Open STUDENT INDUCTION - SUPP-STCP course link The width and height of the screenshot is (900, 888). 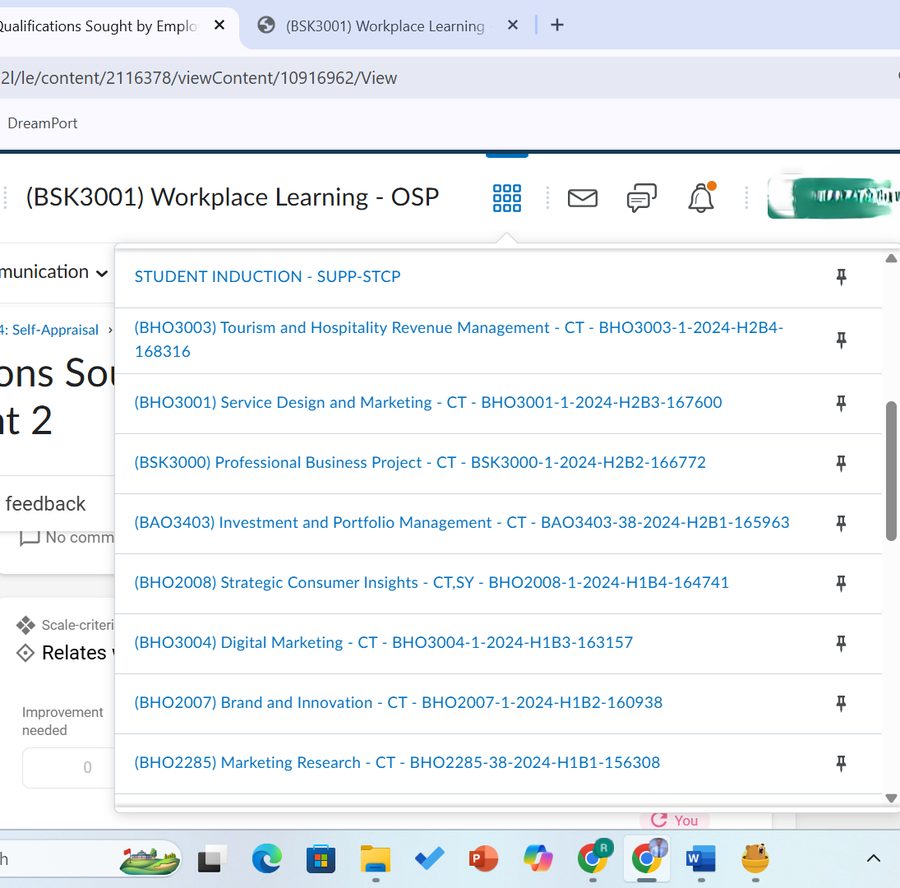[267, 277]
